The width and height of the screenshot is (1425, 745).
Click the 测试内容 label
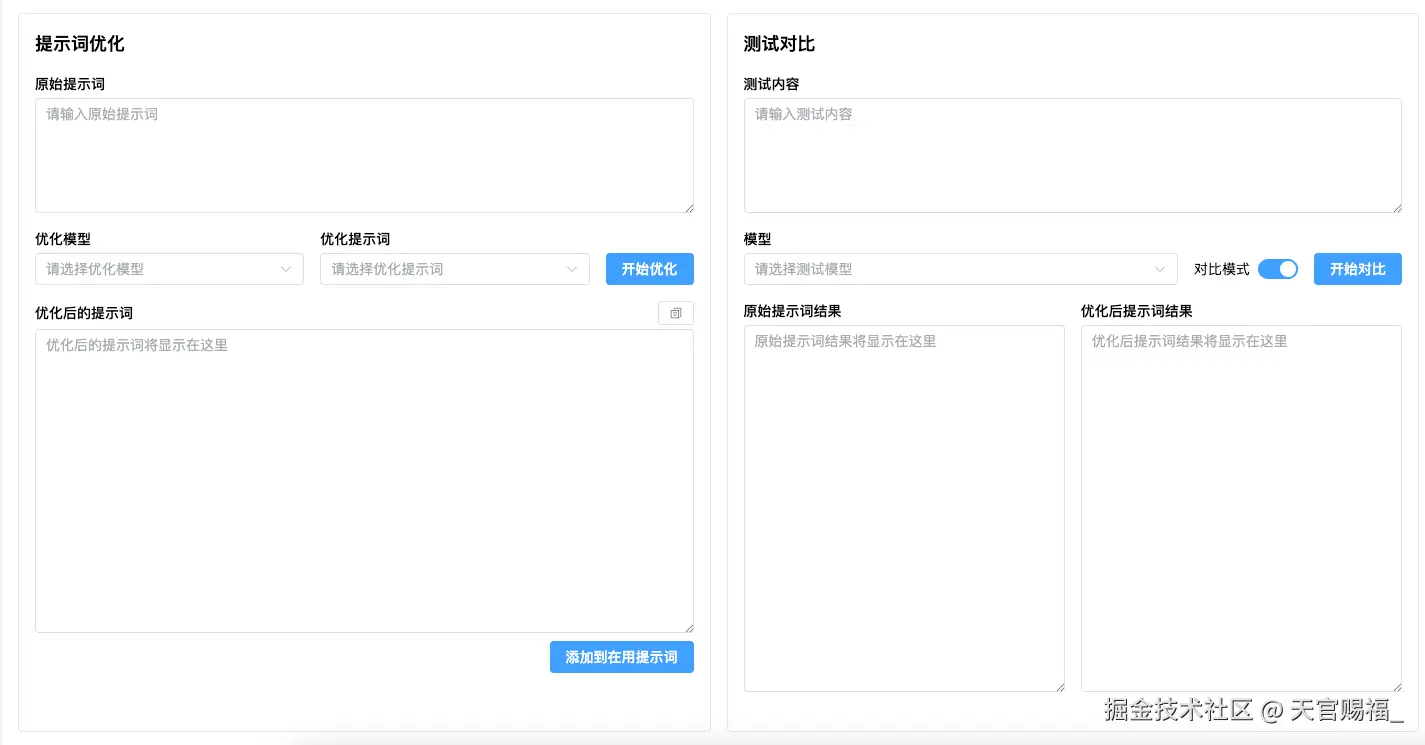[772, 84]
